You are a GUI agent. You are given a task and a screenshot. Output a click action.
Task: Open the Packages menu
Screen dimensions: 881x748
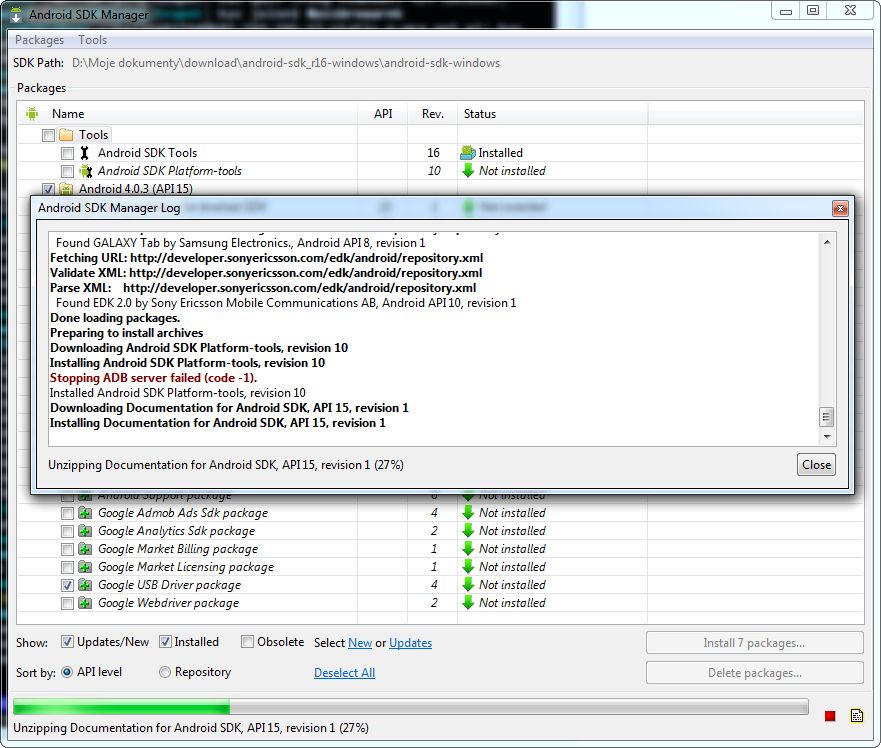tap(39, 40)
